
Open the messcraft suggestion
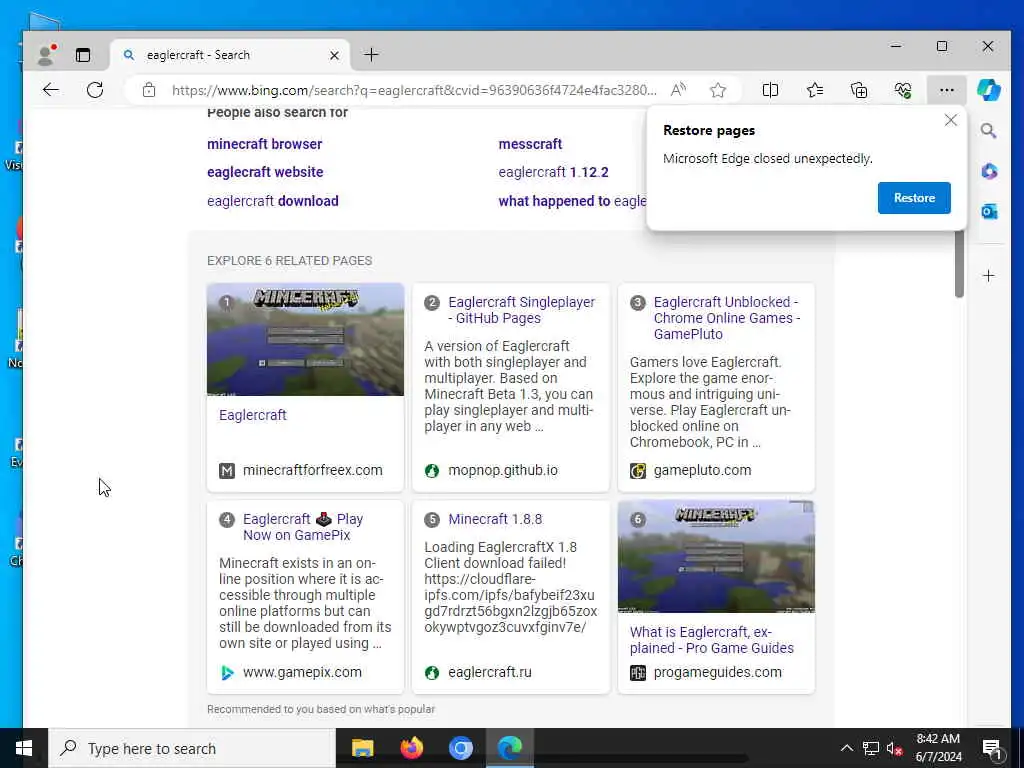pyautogui.click(x=530, y=144)
